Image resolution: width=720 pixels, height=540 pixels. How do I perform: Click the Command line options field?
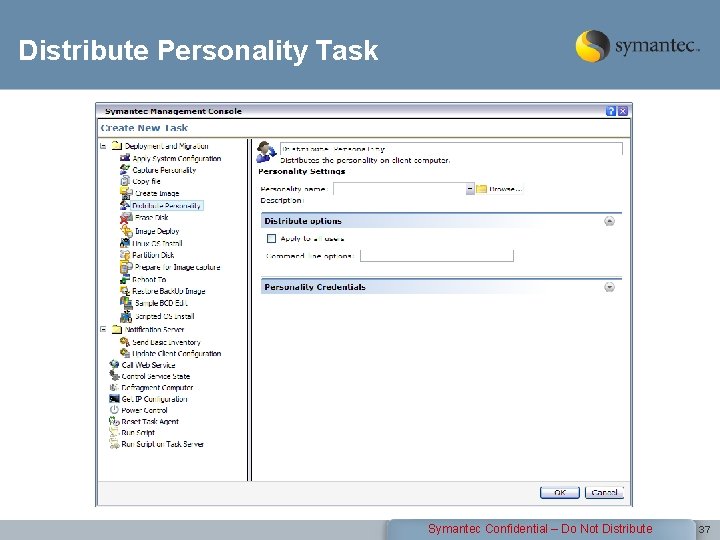(x=437, y=256)
